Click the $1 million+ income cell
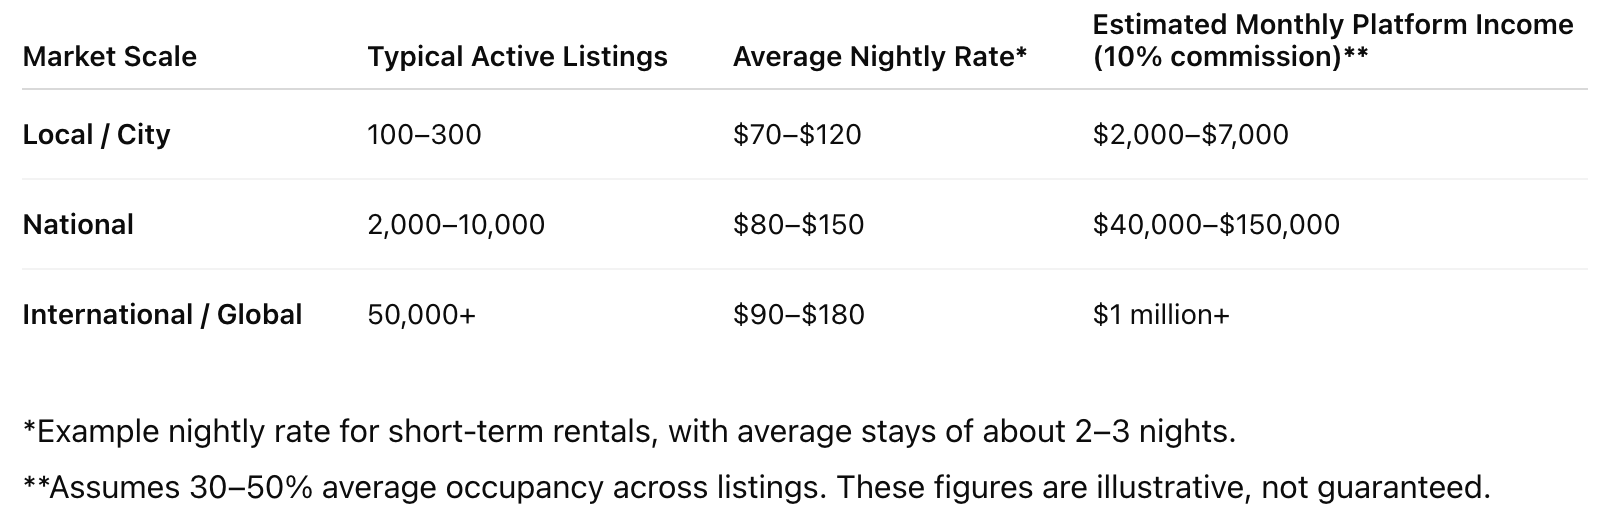The height and width of the screenshot is (530, 1616). (1160, 314)
